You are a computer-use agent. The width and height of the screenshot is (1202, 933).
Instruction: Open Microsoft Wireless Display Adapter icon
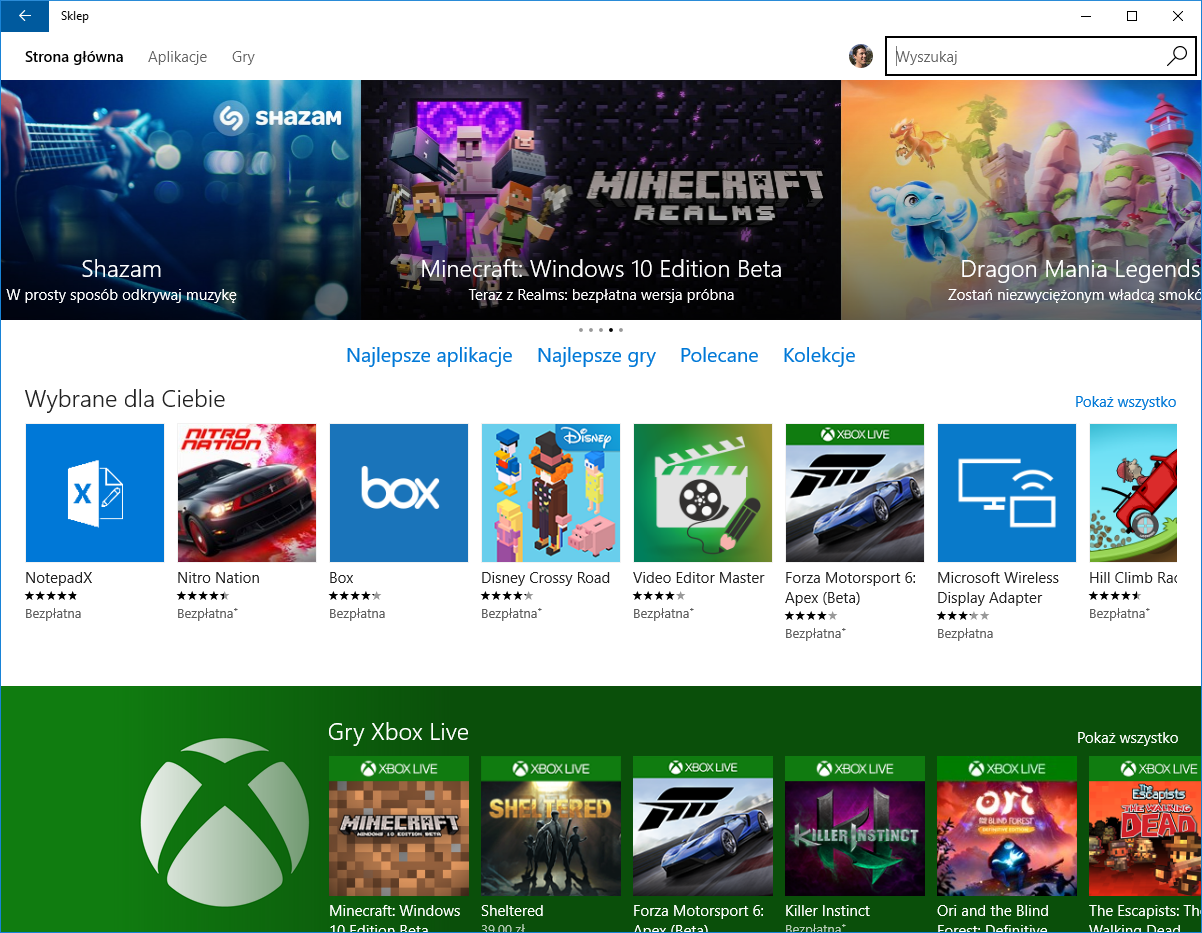[1007, 493]
